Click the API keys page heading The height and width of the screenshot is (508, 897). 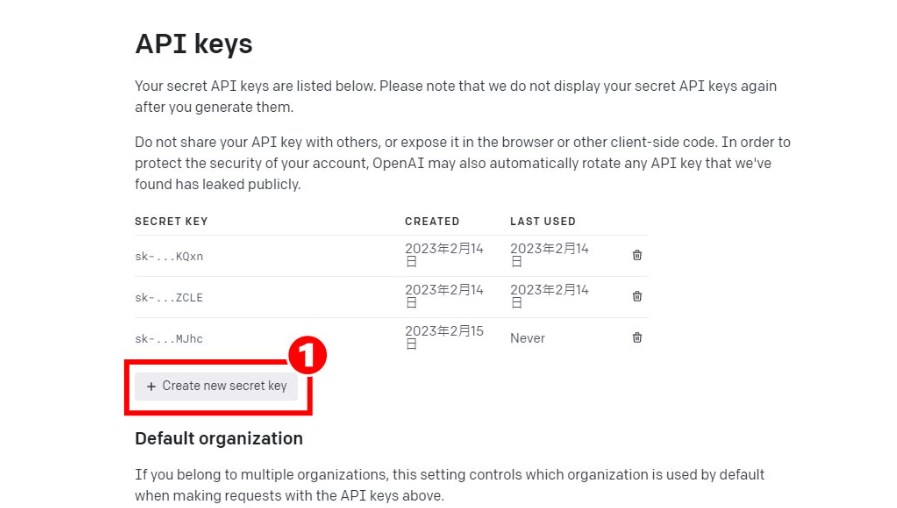click(194, 44)
